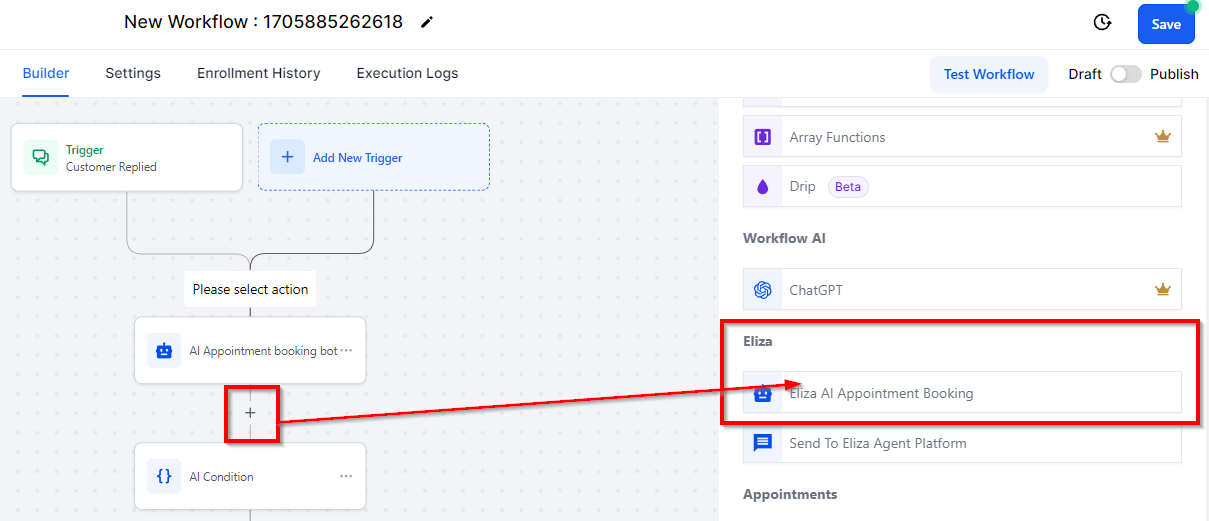Click Add New Trigger box

tap(374, 157)
